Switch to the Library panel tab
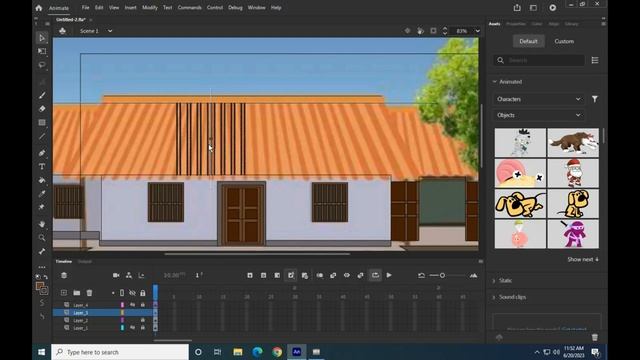The width and height of the screenshot is (640, 360). pos(571,24)
